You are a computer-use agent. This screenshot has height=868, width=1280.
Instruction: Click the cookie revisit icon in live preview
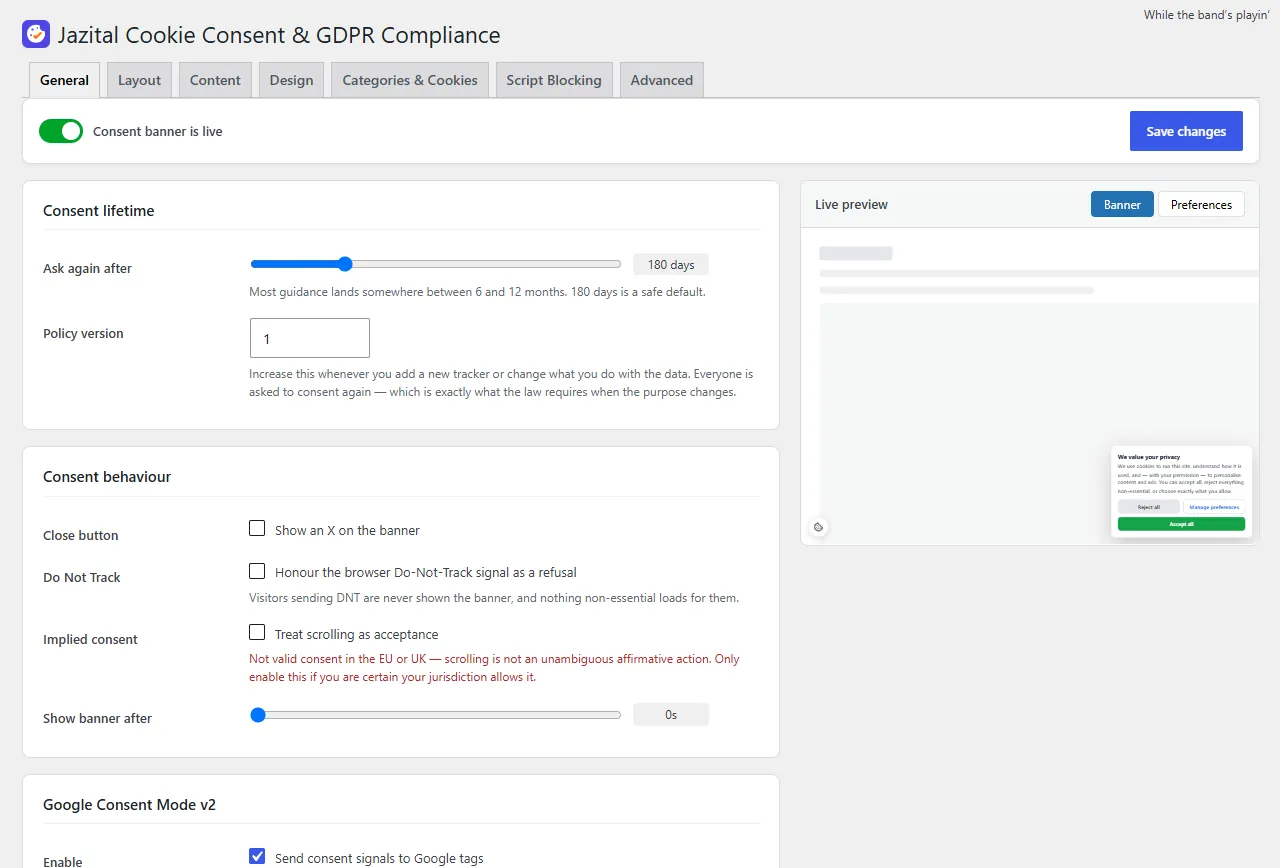tap(818, 527)
